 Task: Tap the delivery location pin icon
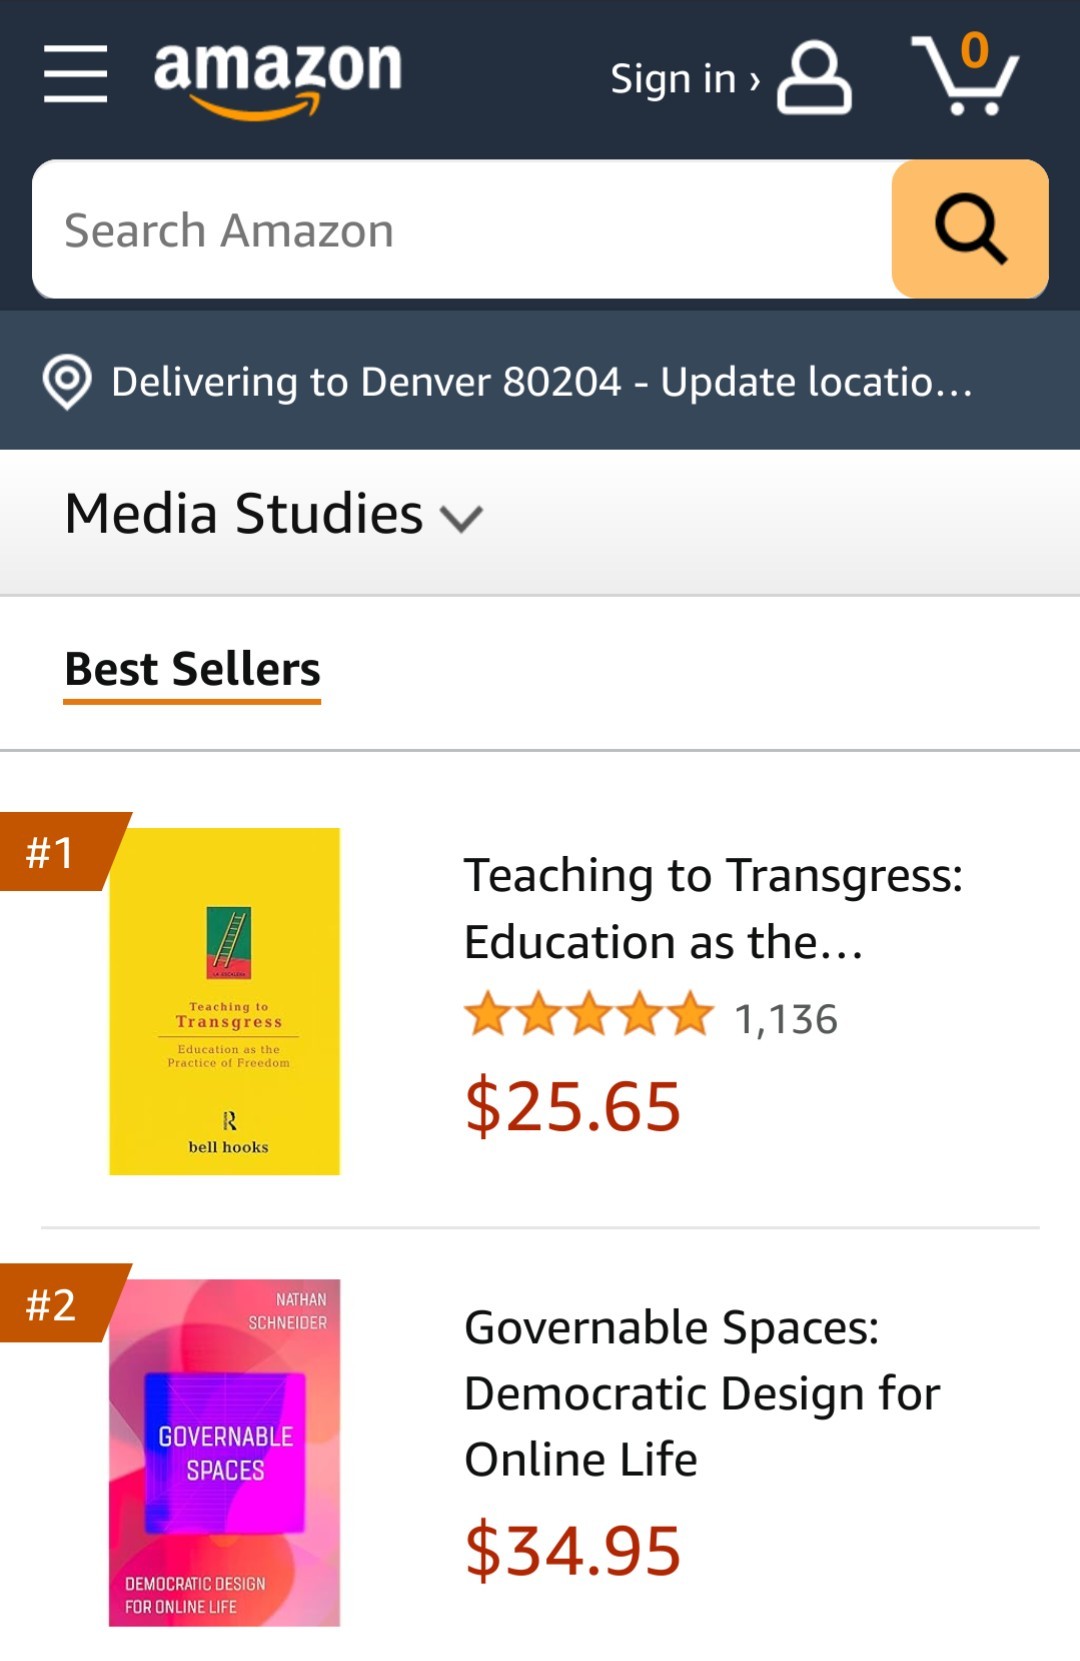[67, 382]
